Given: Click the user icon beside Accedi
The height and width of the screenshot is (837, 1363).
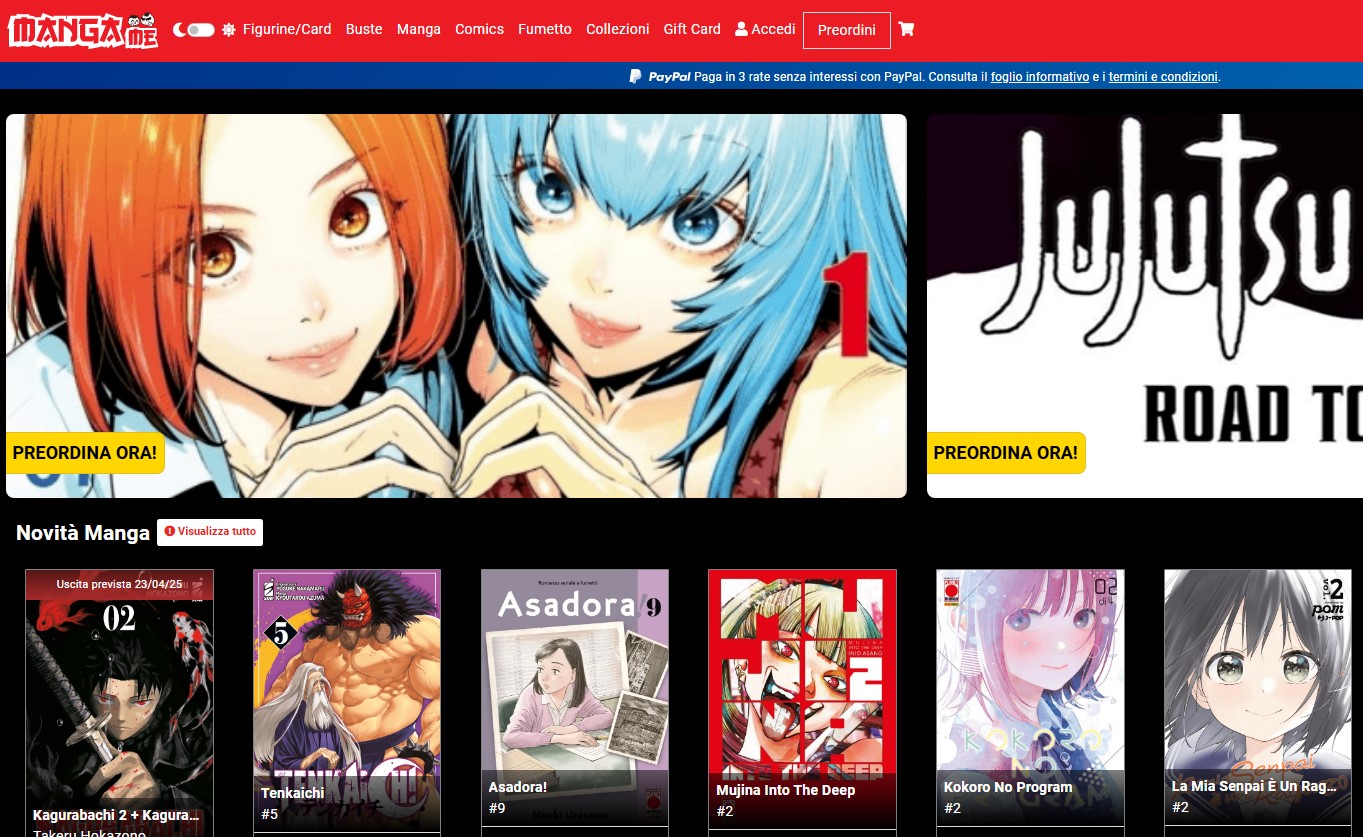Looking at the screenshot, I should tap(741, 29).
